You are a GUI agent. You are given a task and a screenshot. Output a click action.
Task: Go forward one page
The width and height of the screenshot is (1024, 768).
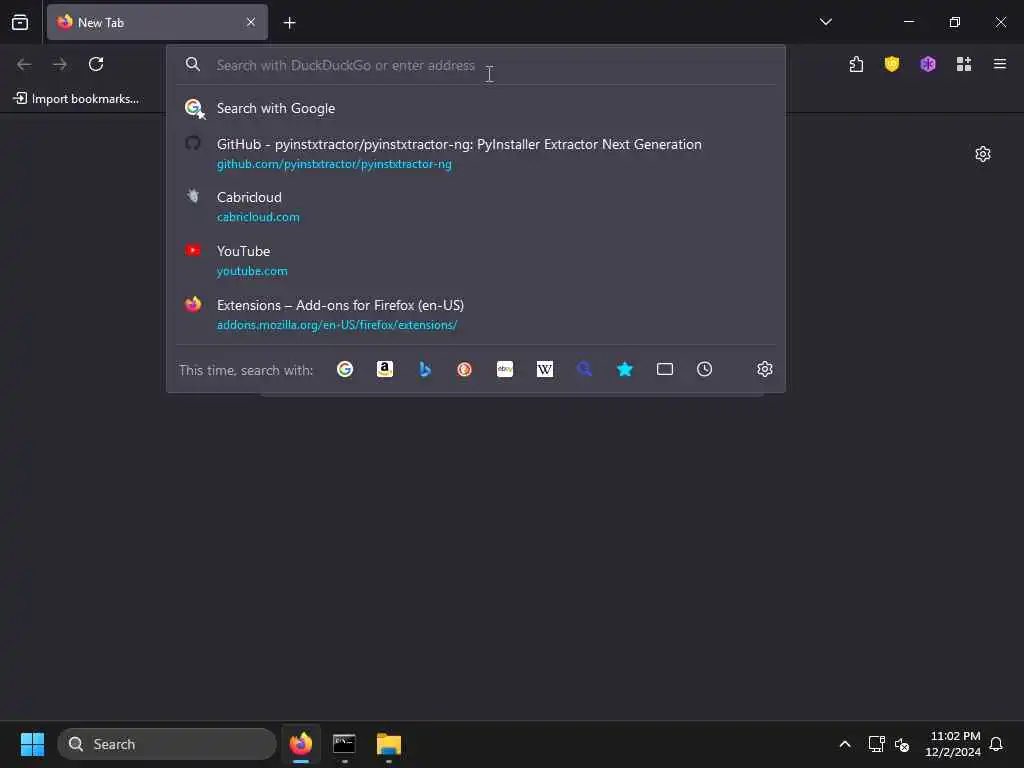click(x=60, y=64)
